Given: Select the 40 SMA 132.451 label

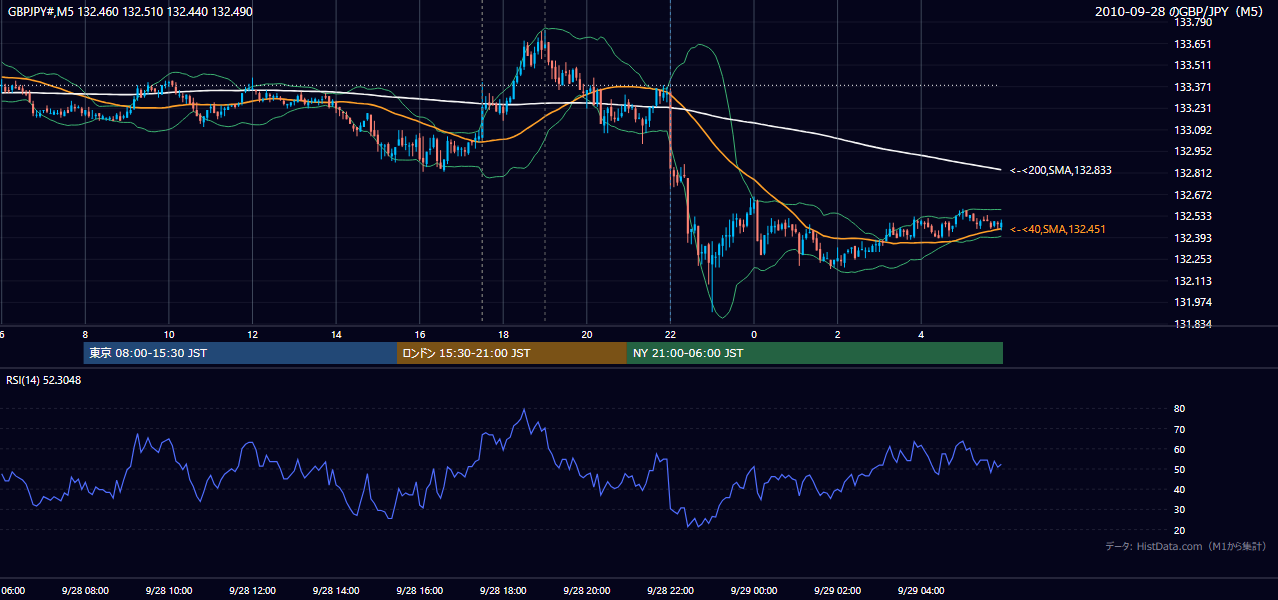Looking at the screenshot, I should 1058,229.
